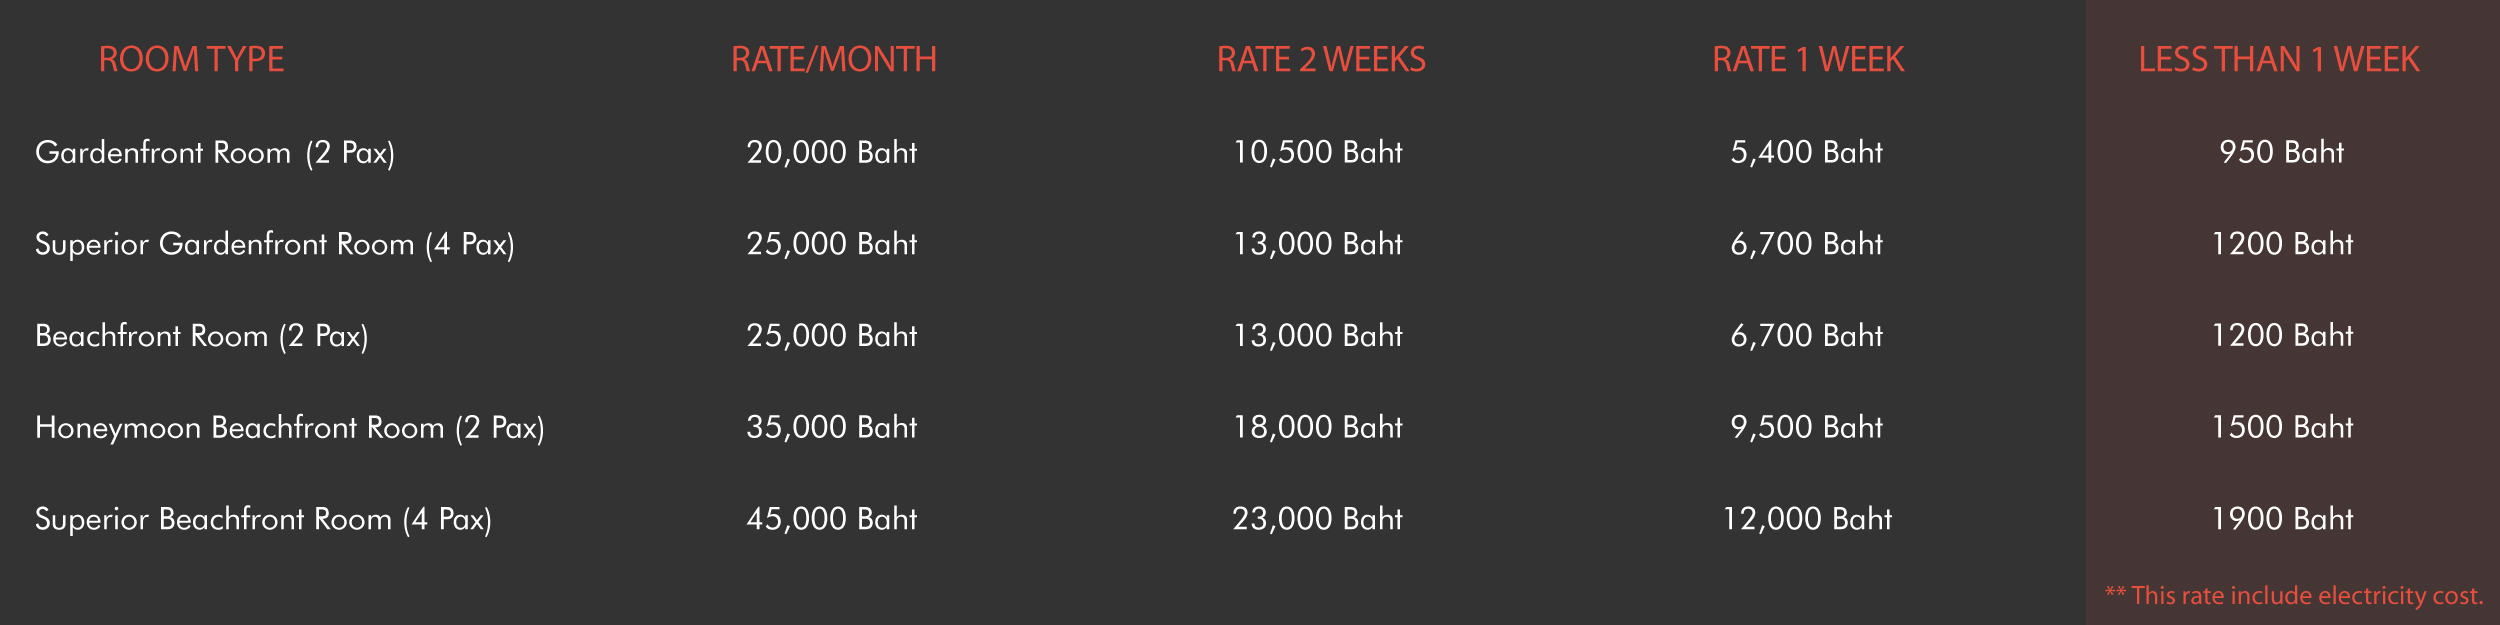Select Superior Beachfront Room (4 Pax)
Screen dimensions: 2500x625
[263, 520]
